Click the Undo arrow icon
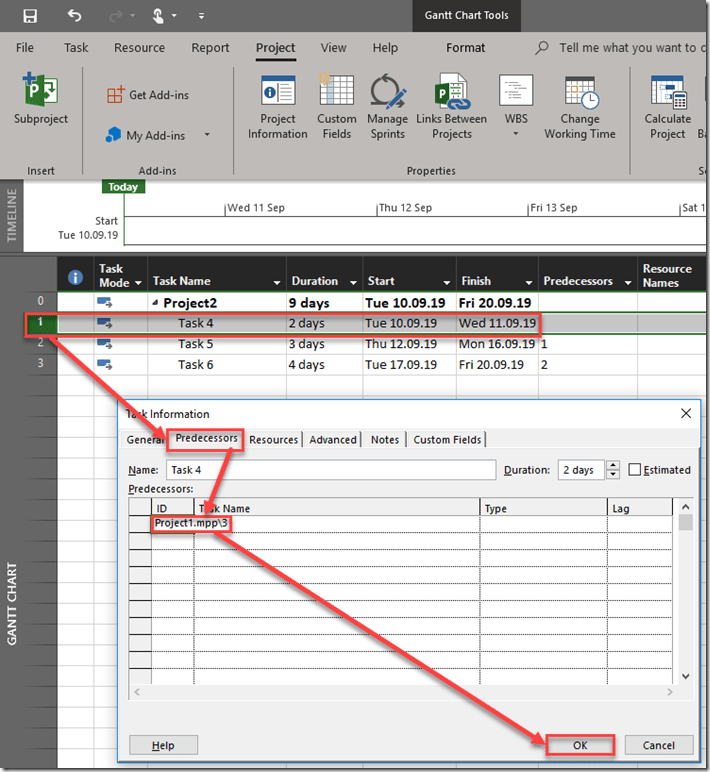The image size is (710, 772). click(x=75, y=16)
